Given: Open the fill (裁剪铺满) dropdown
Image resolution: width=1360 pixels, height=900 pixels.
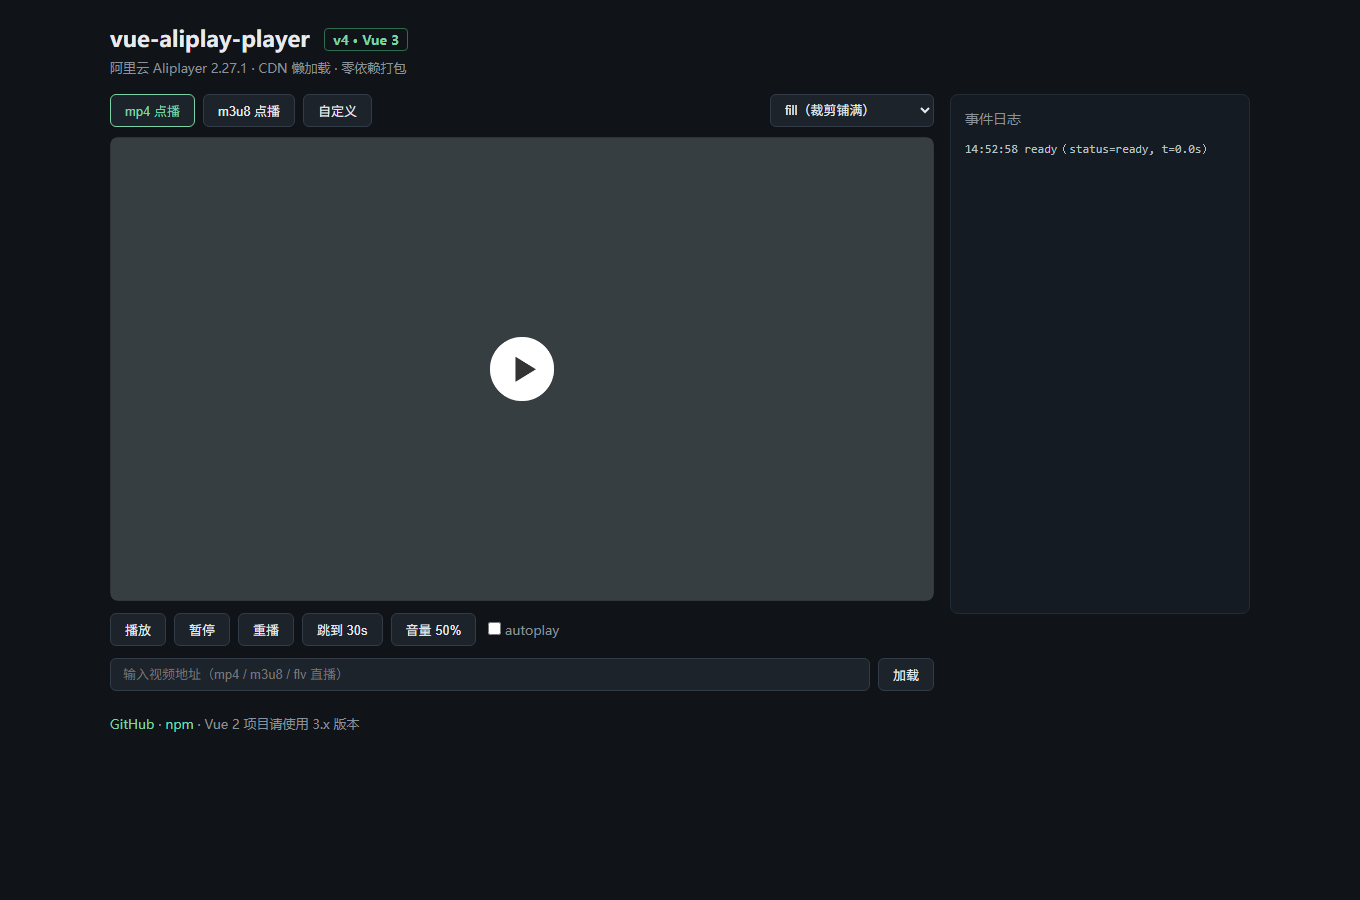Looking at the screenshot, I should [x=852, y=111].
